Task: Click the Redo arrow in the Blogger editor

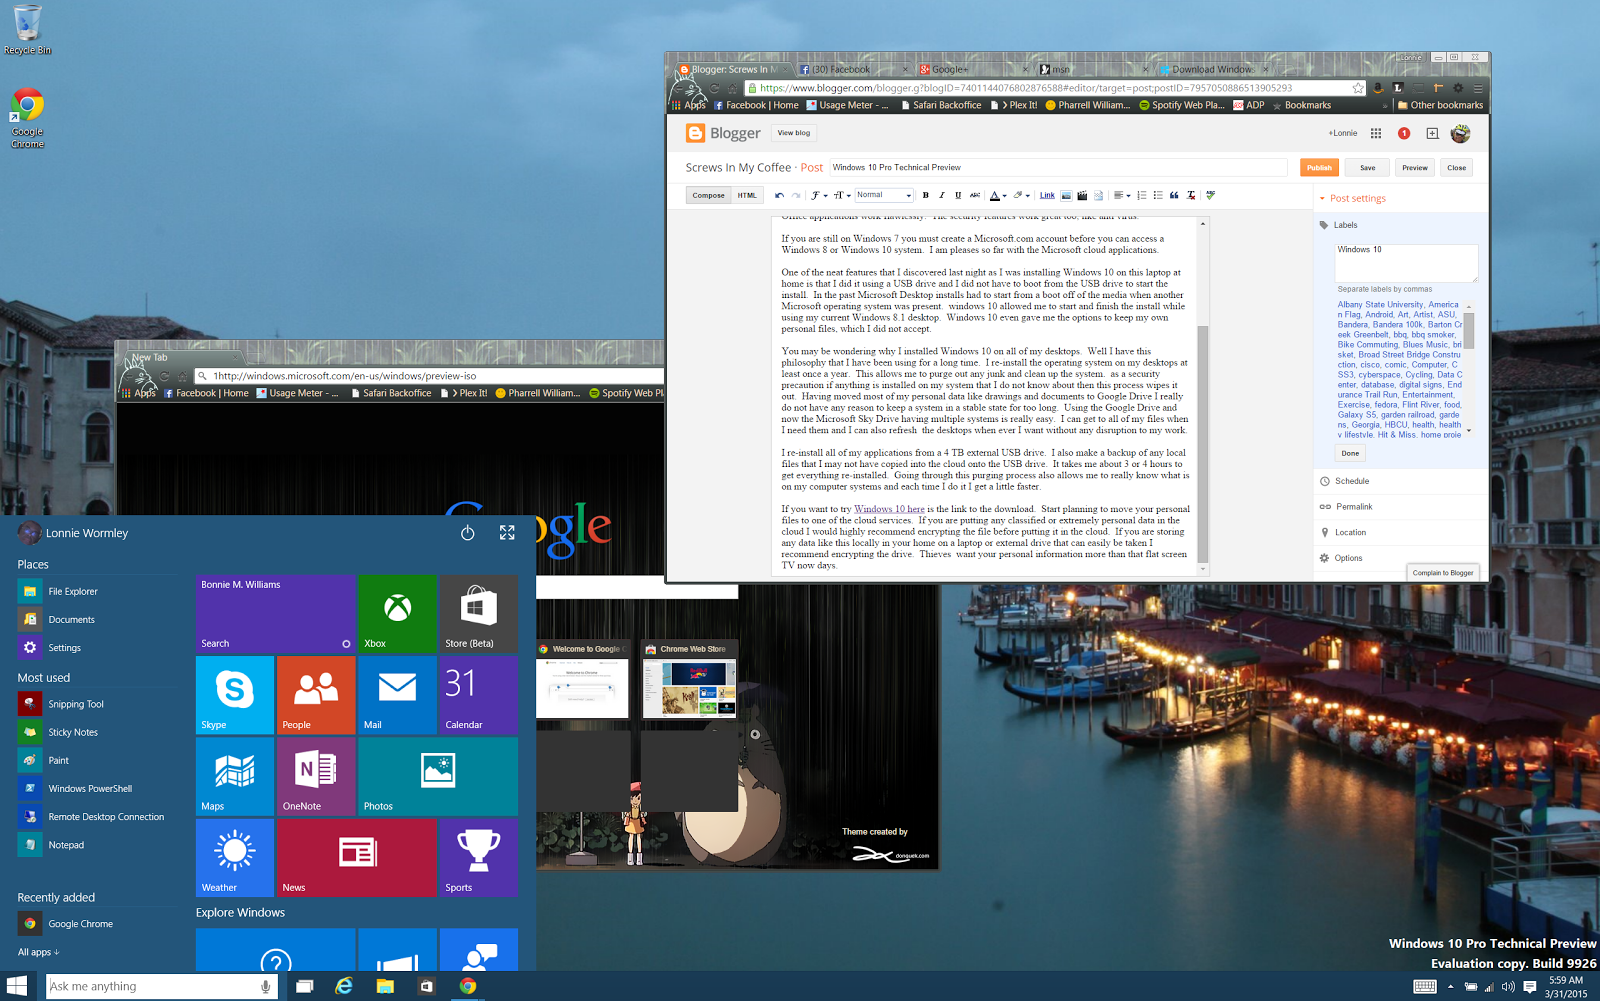Action: (796, 195)
